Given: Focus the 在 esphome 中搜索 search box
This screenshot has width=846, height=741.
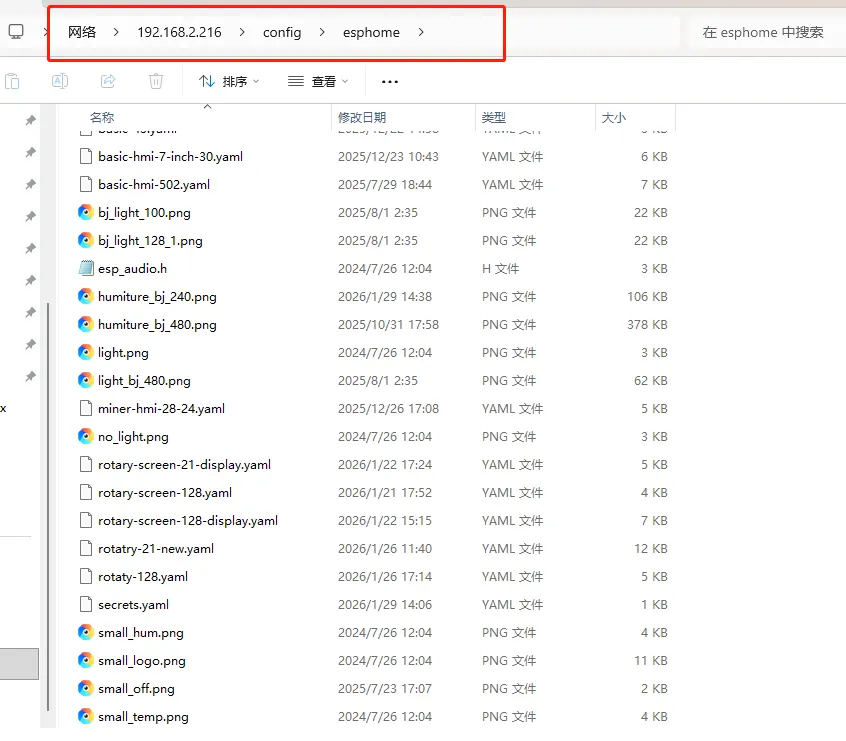Looking at the screenshot, I should (x=763, y=32).
